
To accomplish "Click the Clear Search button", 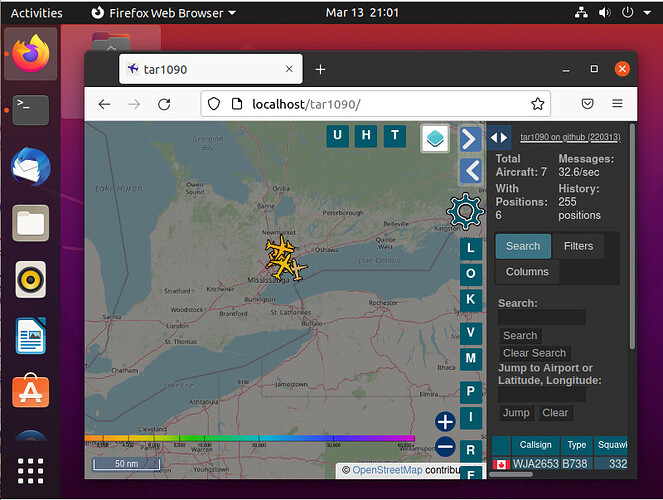I will pos(534,353).
